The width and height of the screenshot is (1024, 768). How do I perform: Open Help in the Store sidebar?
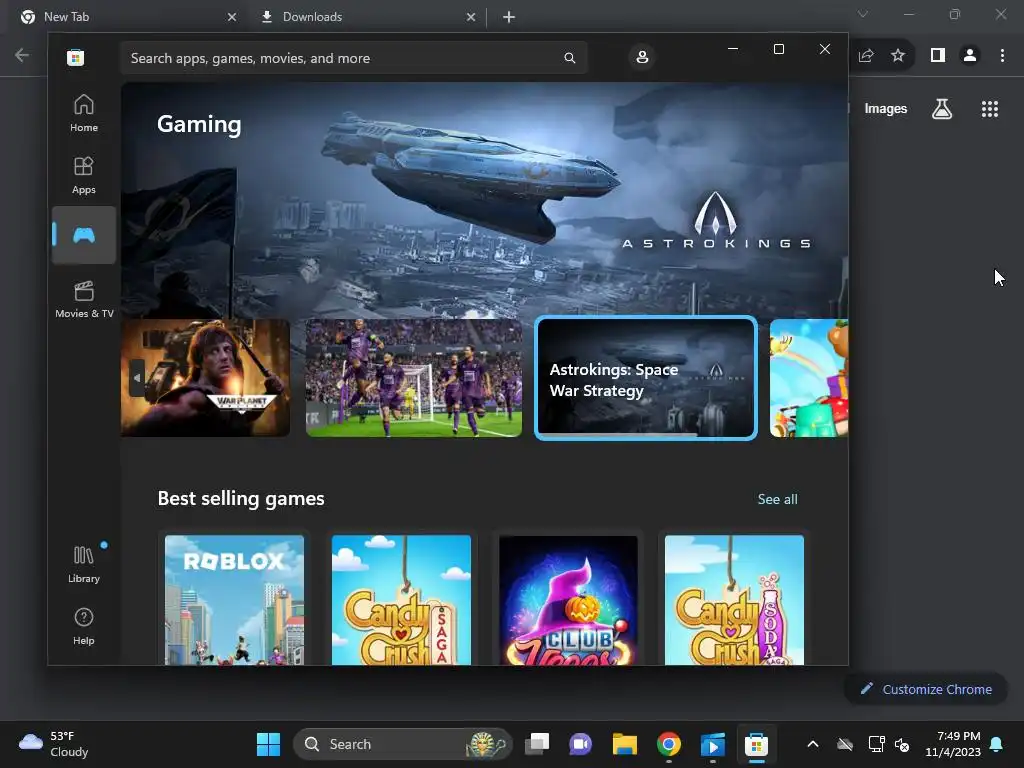coord(84,626)
